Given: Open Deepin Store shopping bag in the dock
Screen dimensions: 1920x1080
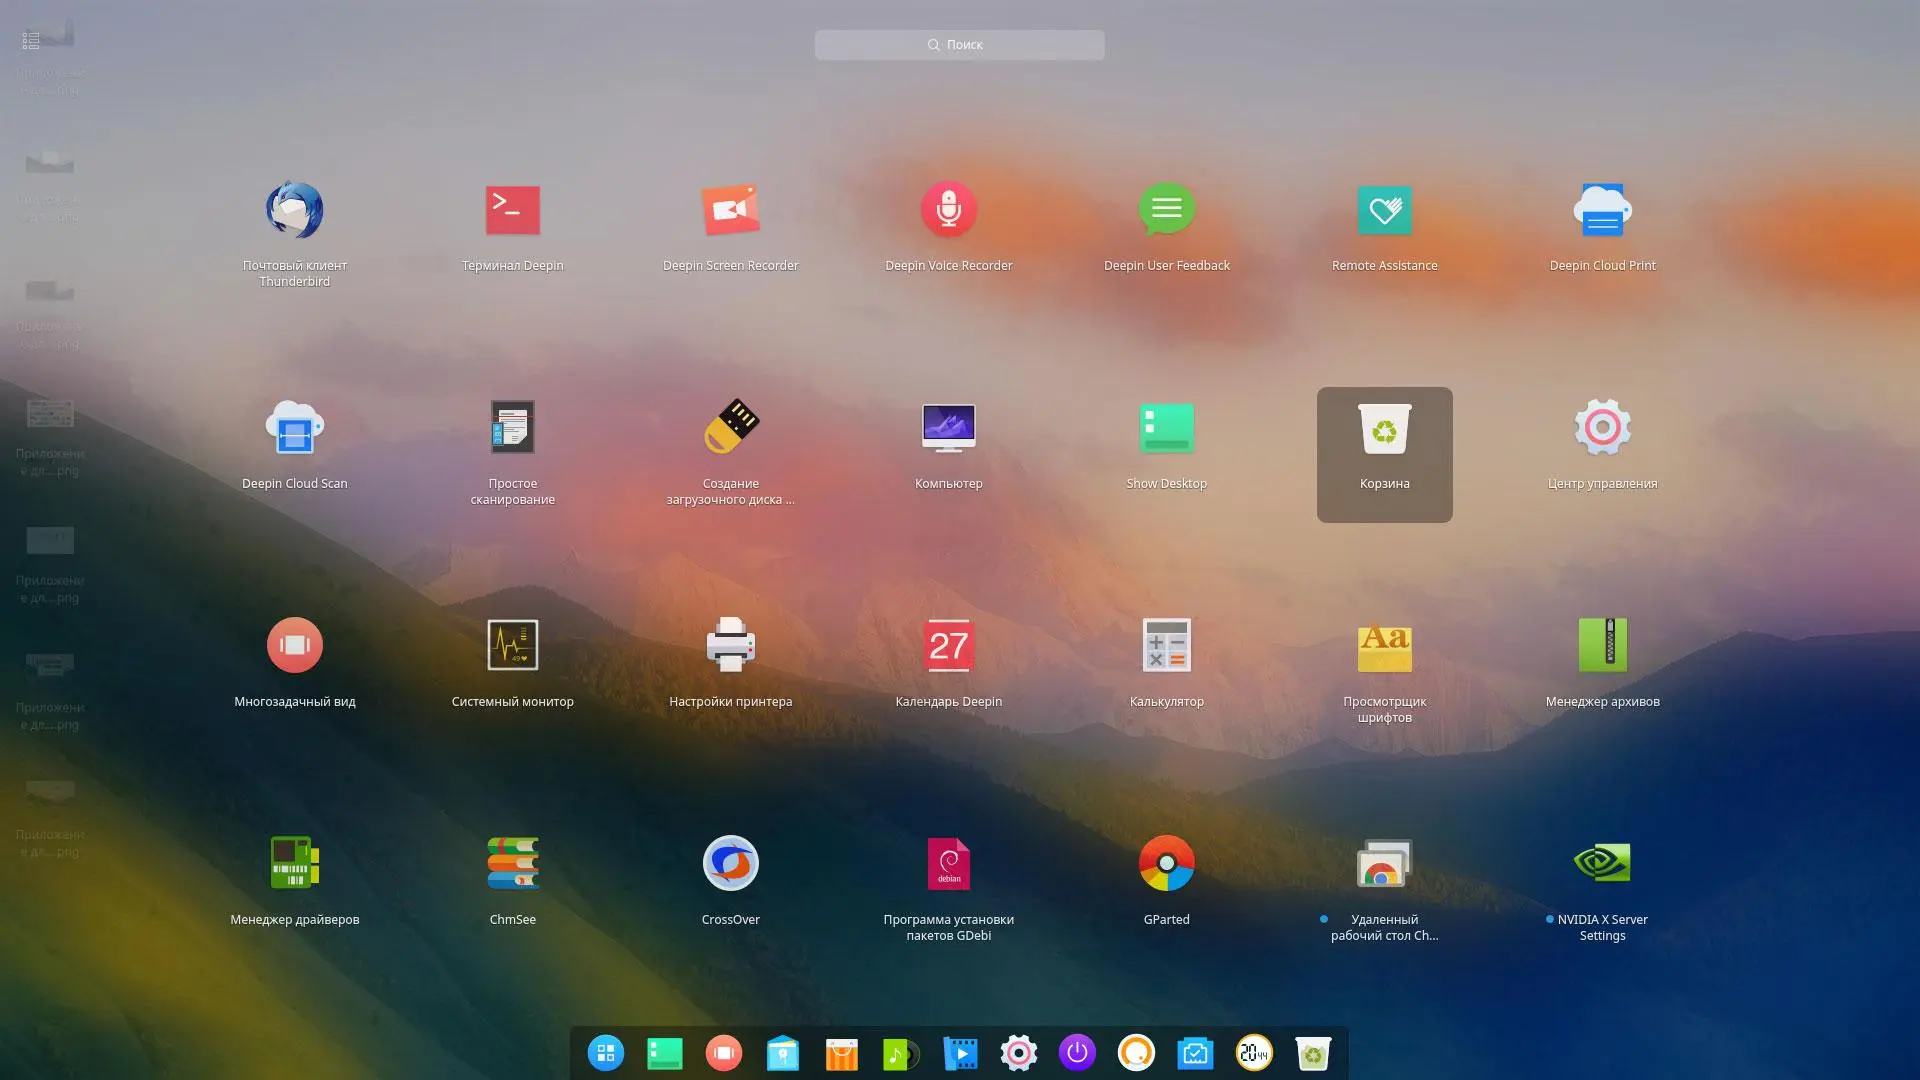Looking at the screenshot, I should click(841, 1054).
